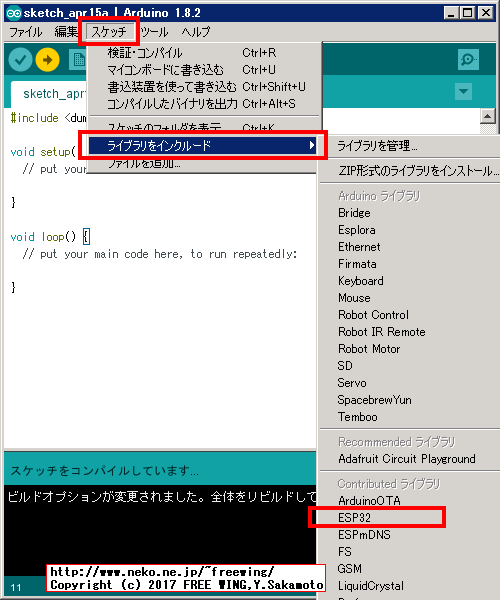Image resolution: width=500 pixels, height=600 pixels.
Task: Click the '// put your main code here' comment
Action: pyautogui.click(x=160, y=254)
